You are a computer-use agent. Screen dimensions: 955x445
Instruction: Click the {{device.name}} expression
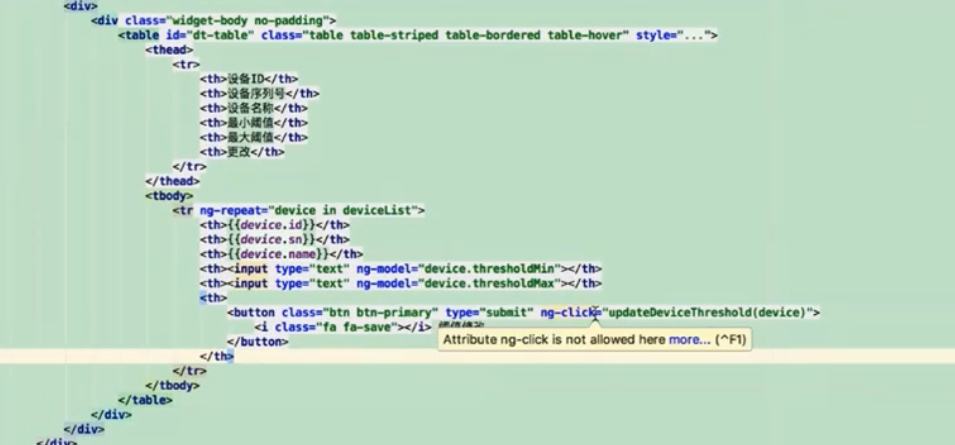277,254
